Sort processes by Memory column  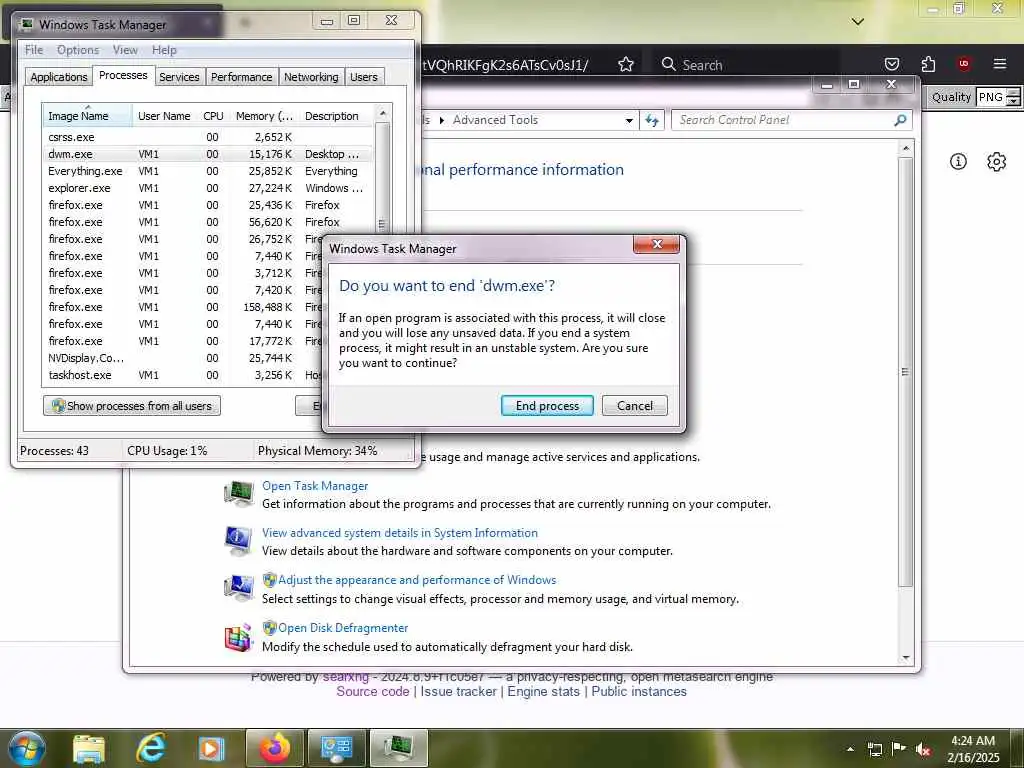pyautogui.click(x=264, y=116)
